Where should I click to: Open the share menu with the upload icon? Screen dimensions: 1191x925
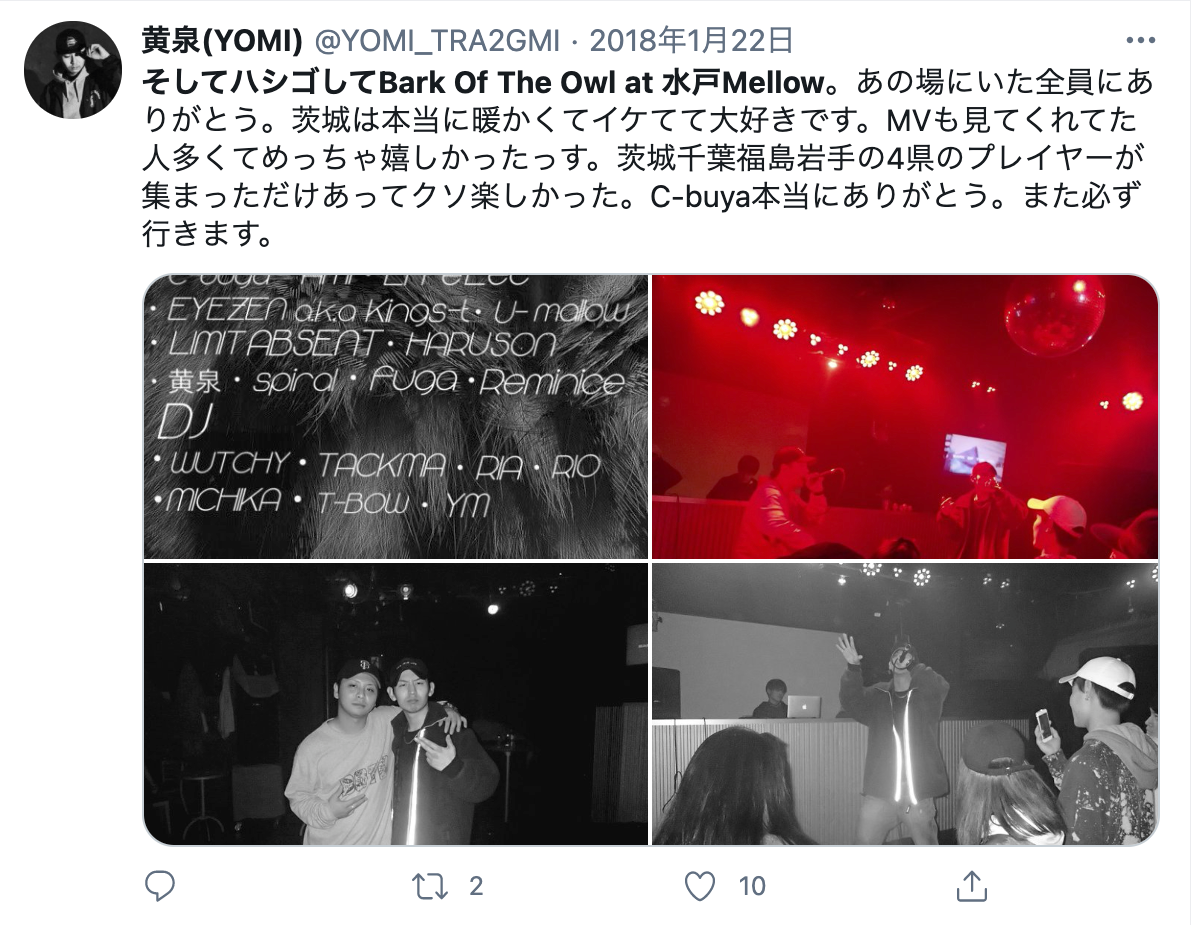click(971, 886)
